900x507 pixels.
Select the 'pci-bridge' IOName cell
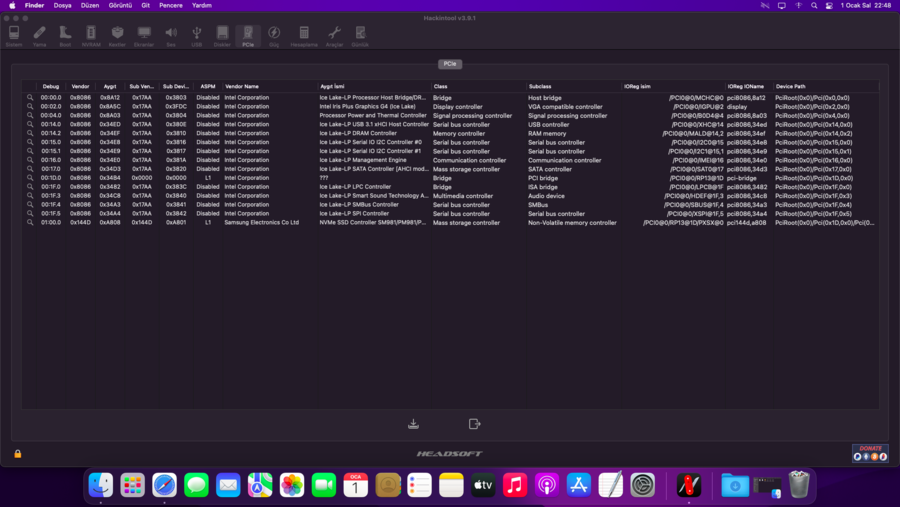pos(742,178)
